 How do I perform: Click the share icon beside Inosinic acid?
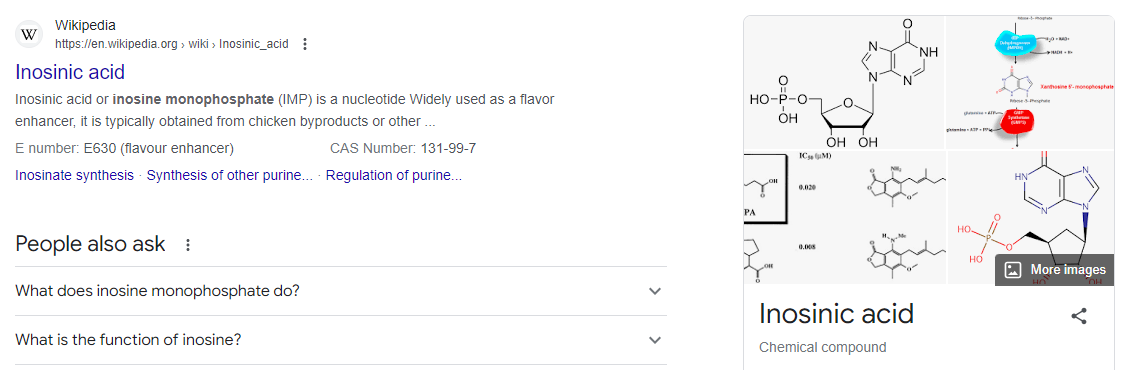click(x=1079, y=316)
